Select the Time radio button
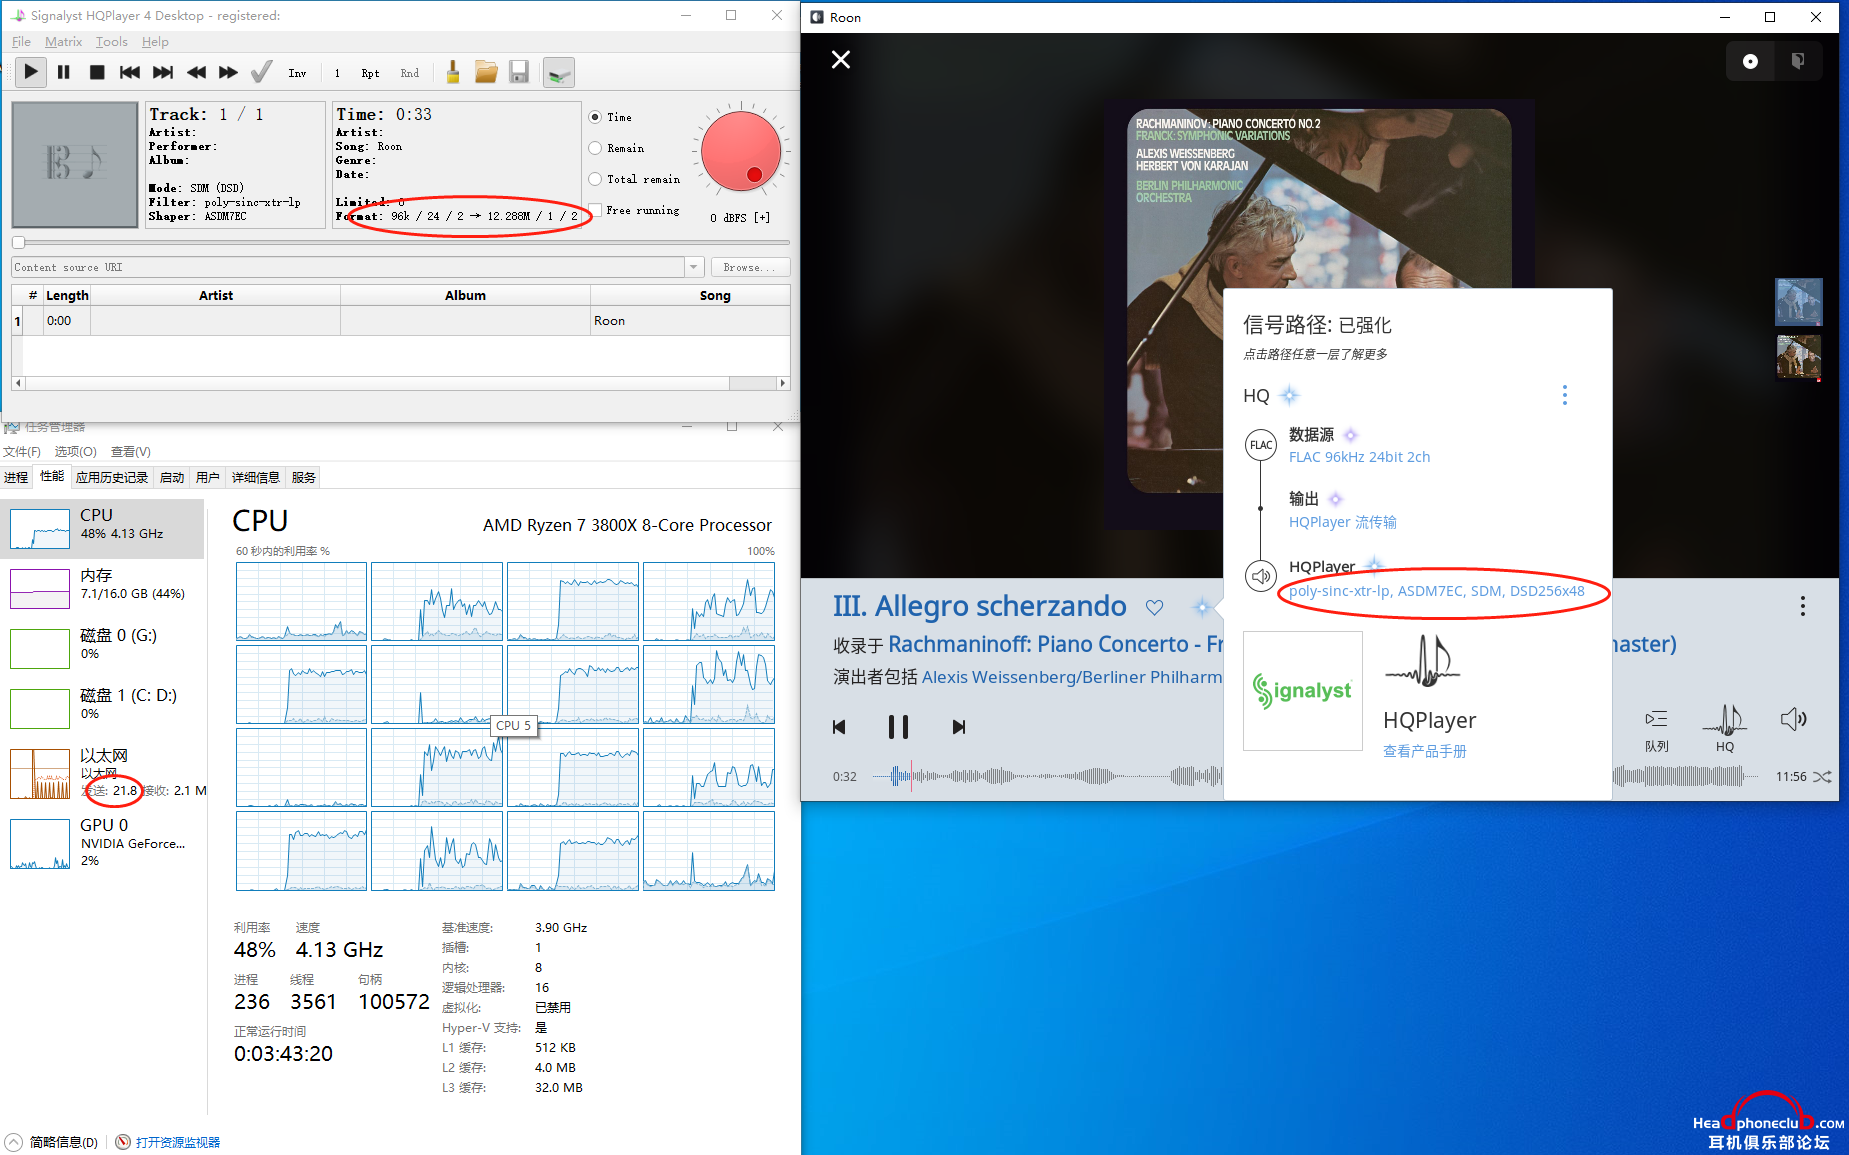This screenshot has width=1849, height=1155. 595,117
